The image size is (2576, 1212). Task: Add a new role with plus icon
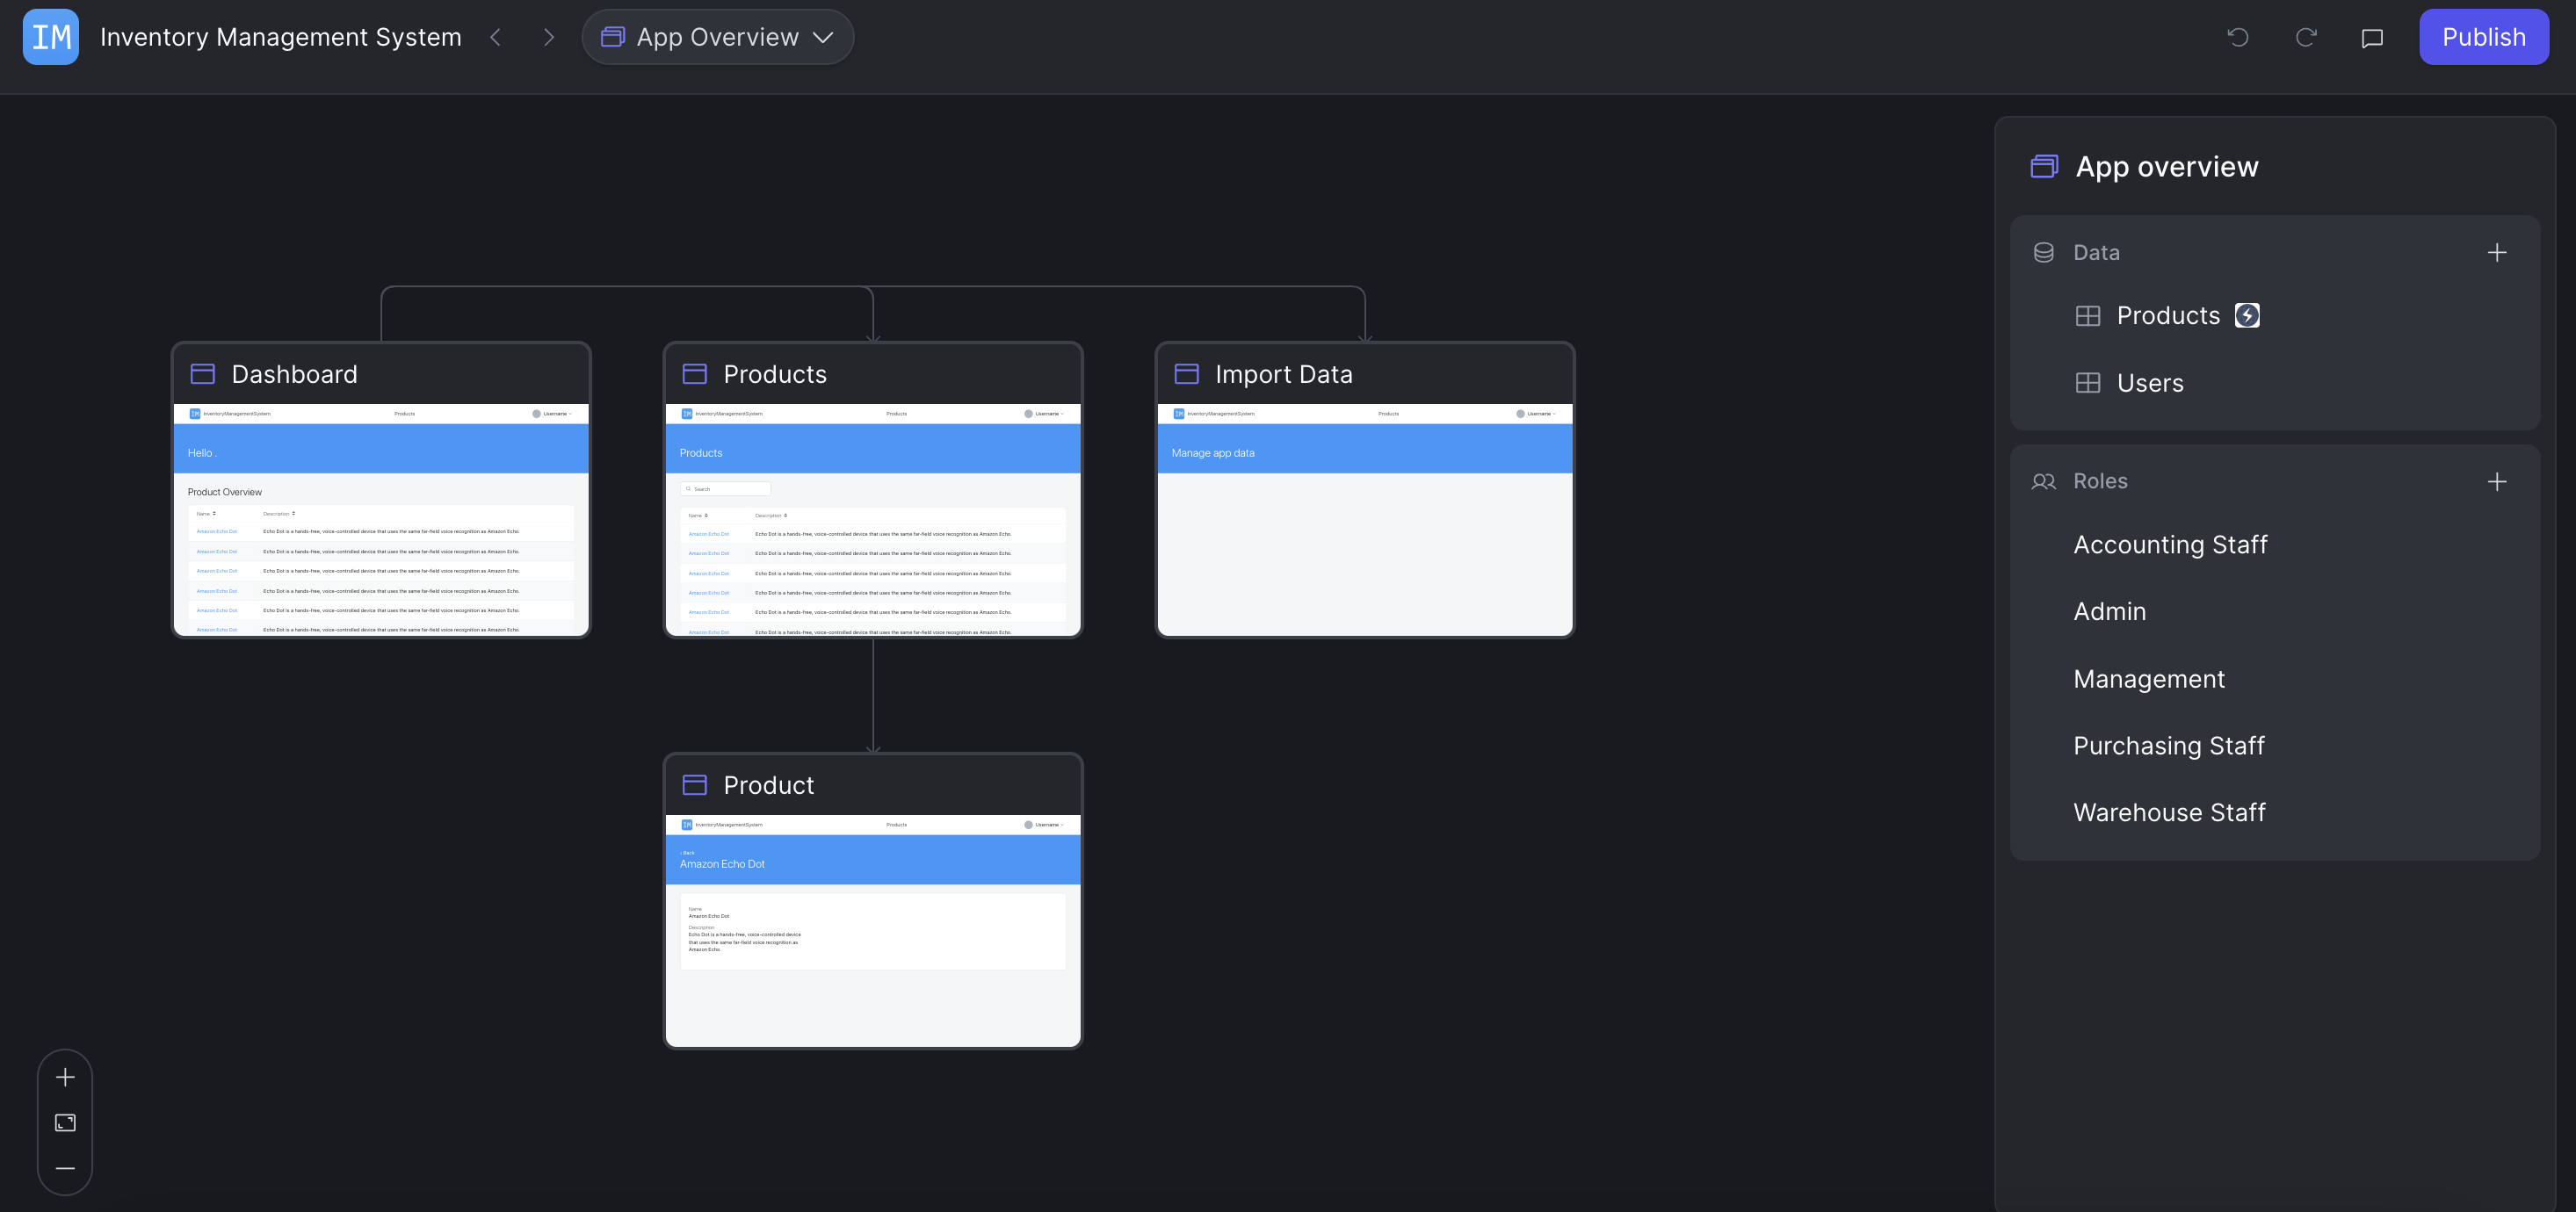tap(2497, 482)
